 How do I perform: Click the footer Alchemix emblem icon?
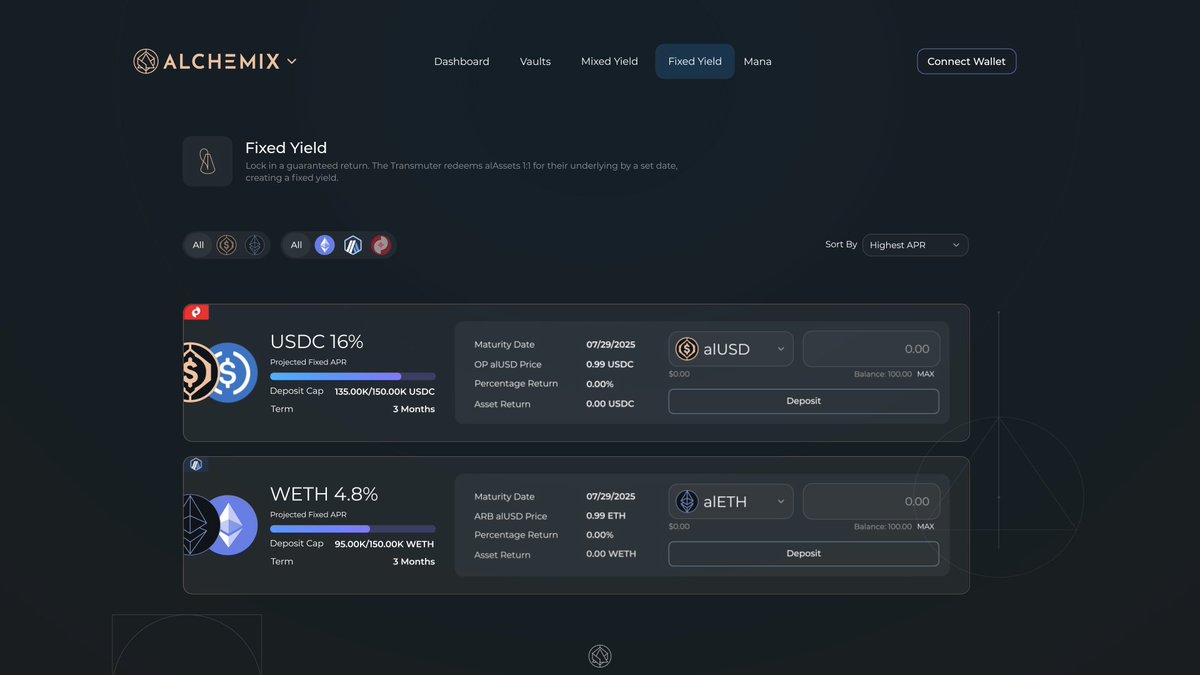pyautogui.click(x=600, y=656)
